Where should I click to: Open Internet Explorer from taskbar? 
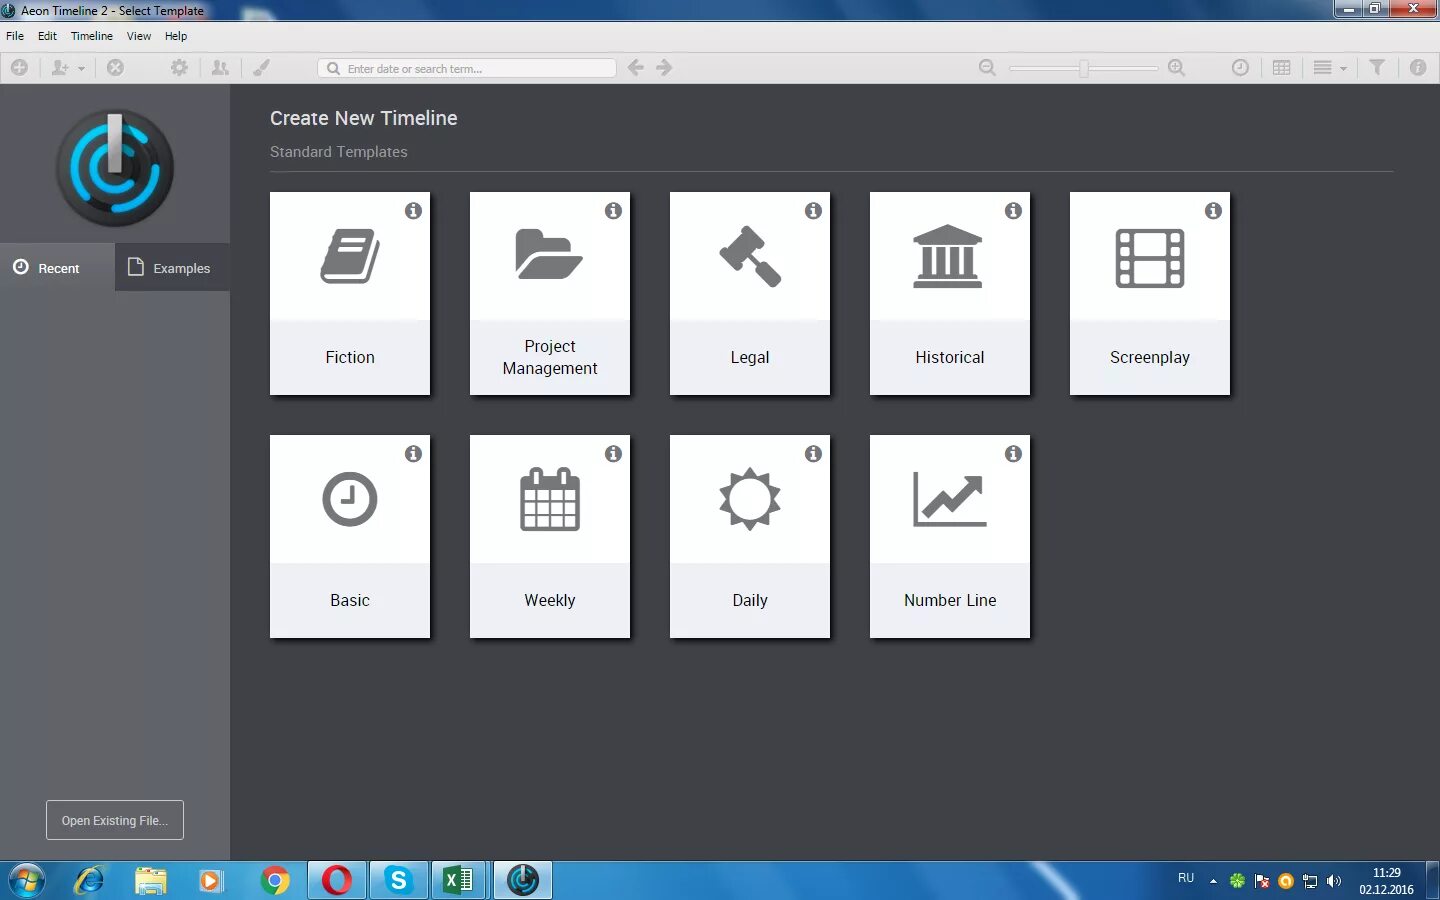point(89,880)
